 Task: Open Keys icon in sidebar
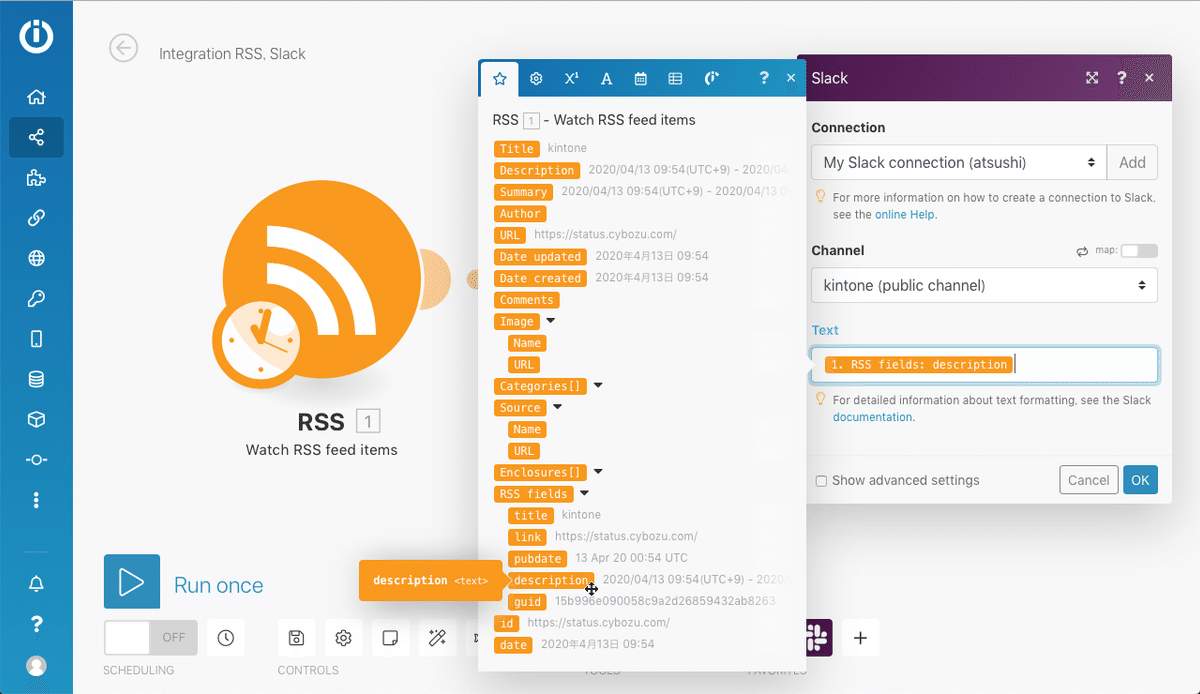pyautogui.click(x=36, y=299)
